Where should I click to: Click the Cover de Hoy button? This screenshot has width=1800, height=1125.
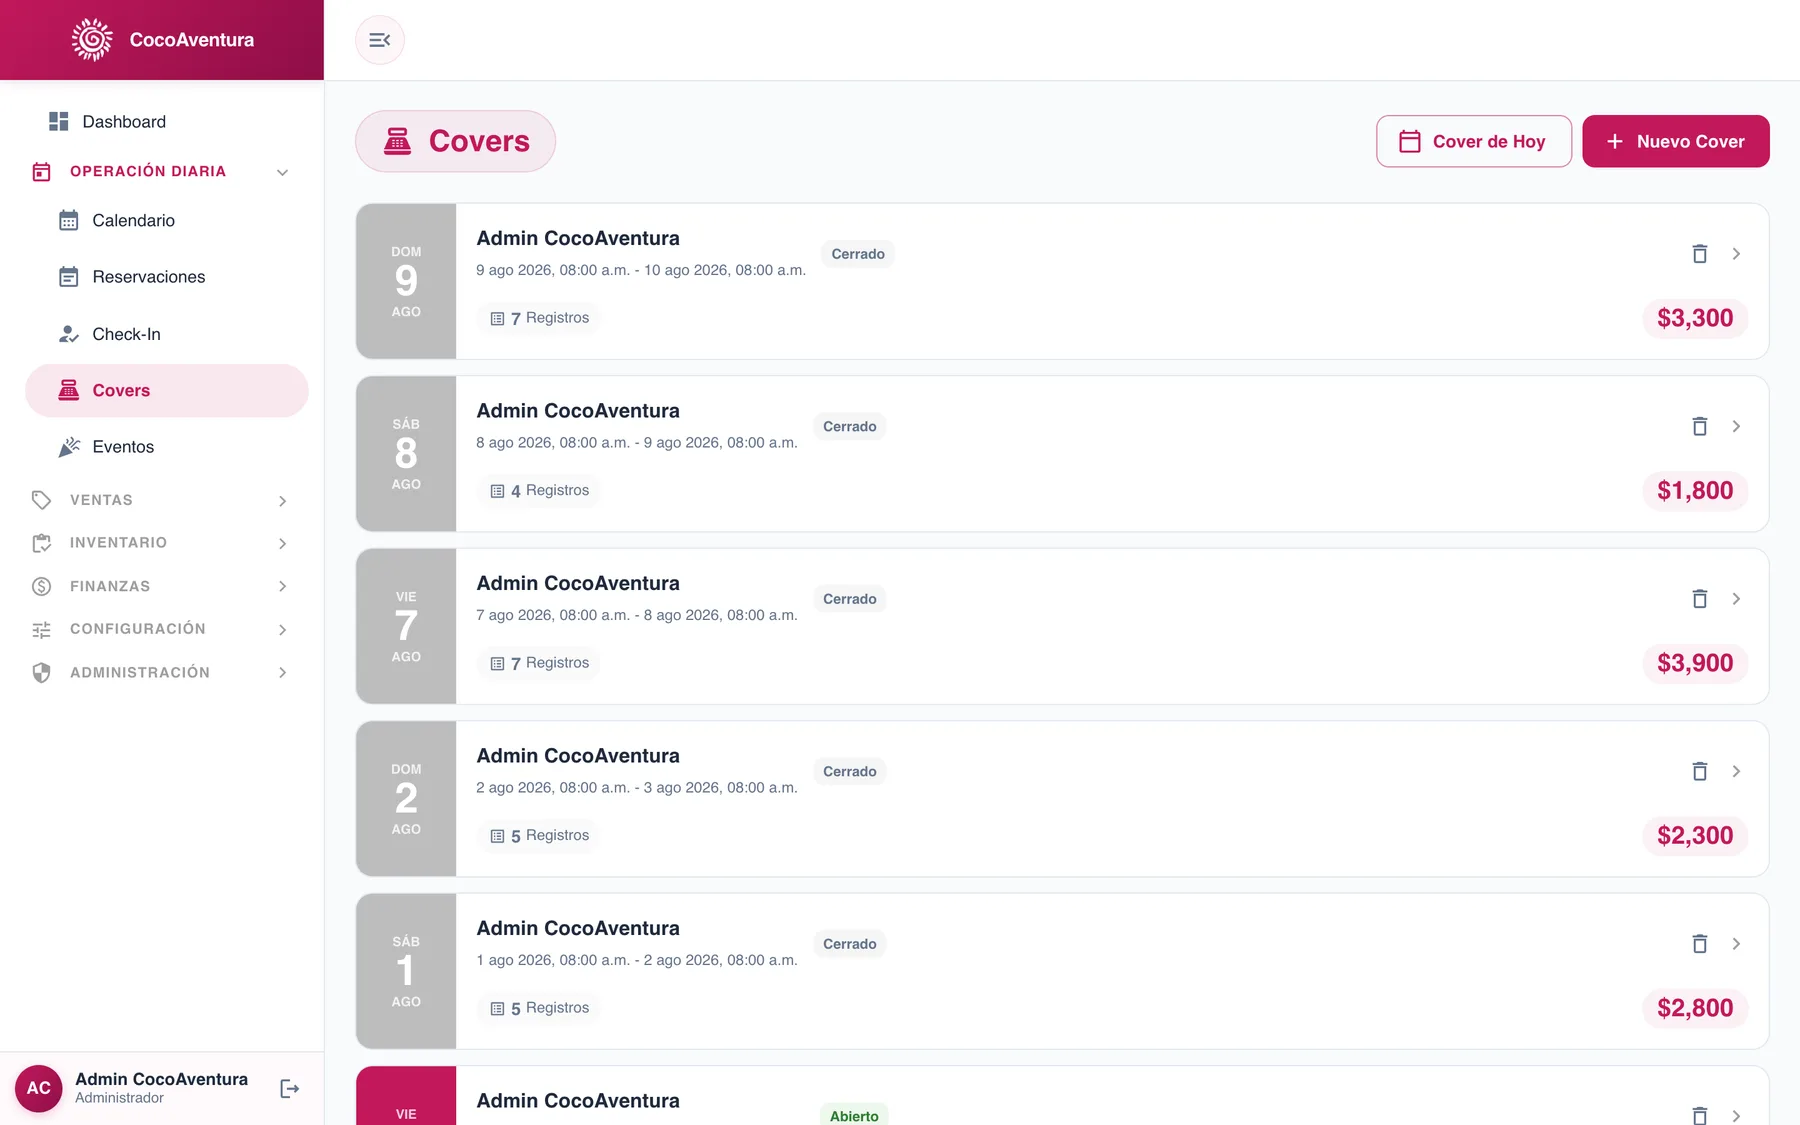(1474, 141)
